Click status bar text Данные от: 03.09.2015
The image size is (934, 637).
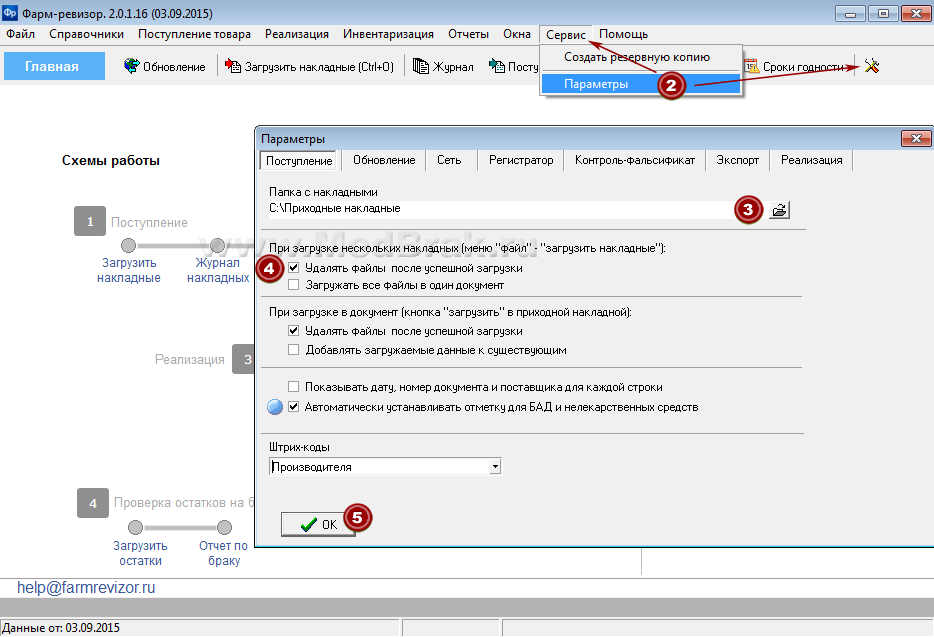(61, 627)
